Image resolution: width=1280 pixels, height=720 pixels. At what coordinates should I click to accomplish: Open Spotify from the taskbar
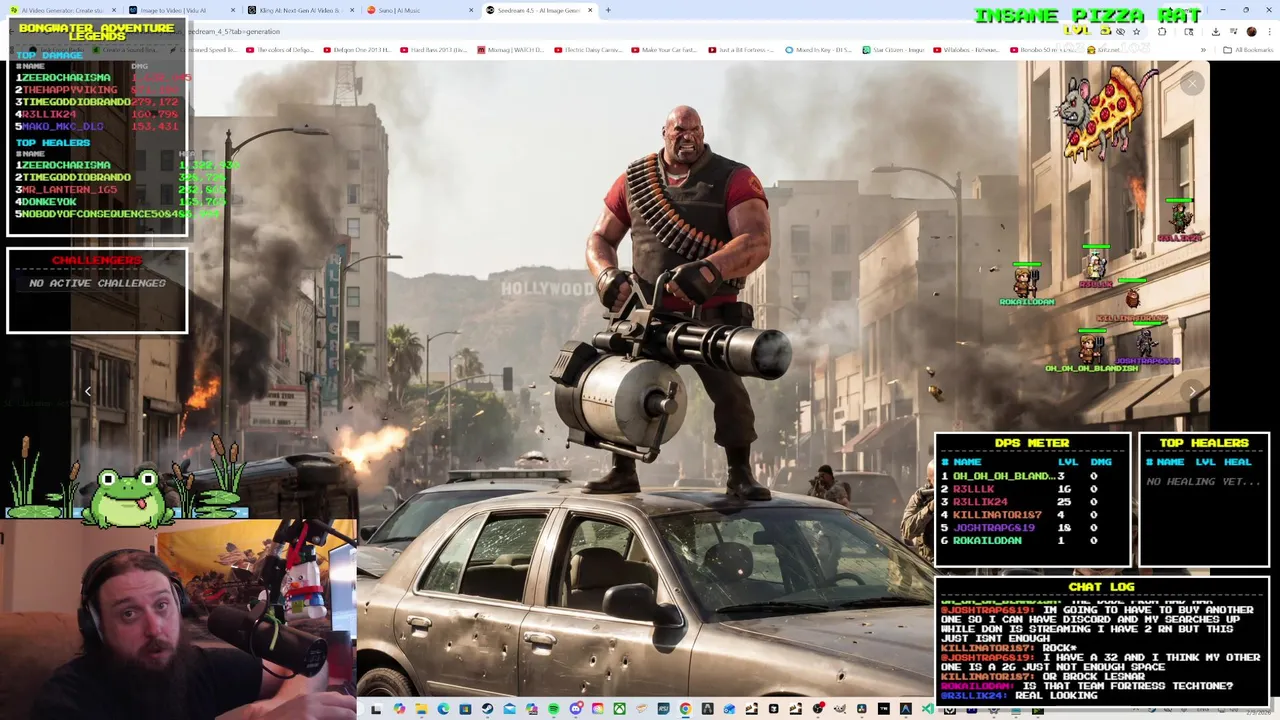(x=554, y=709)
